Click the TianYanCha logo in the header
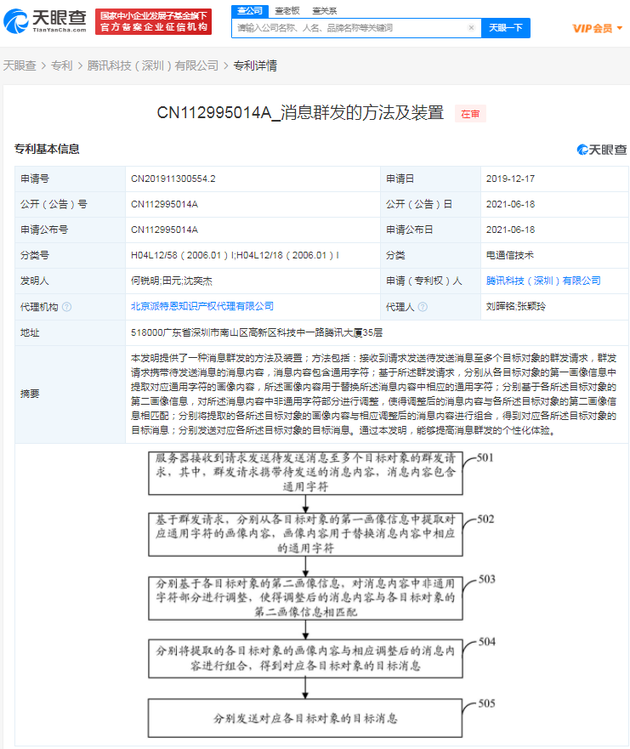Viewport: 630px width, 749px height. pos(45,21)
